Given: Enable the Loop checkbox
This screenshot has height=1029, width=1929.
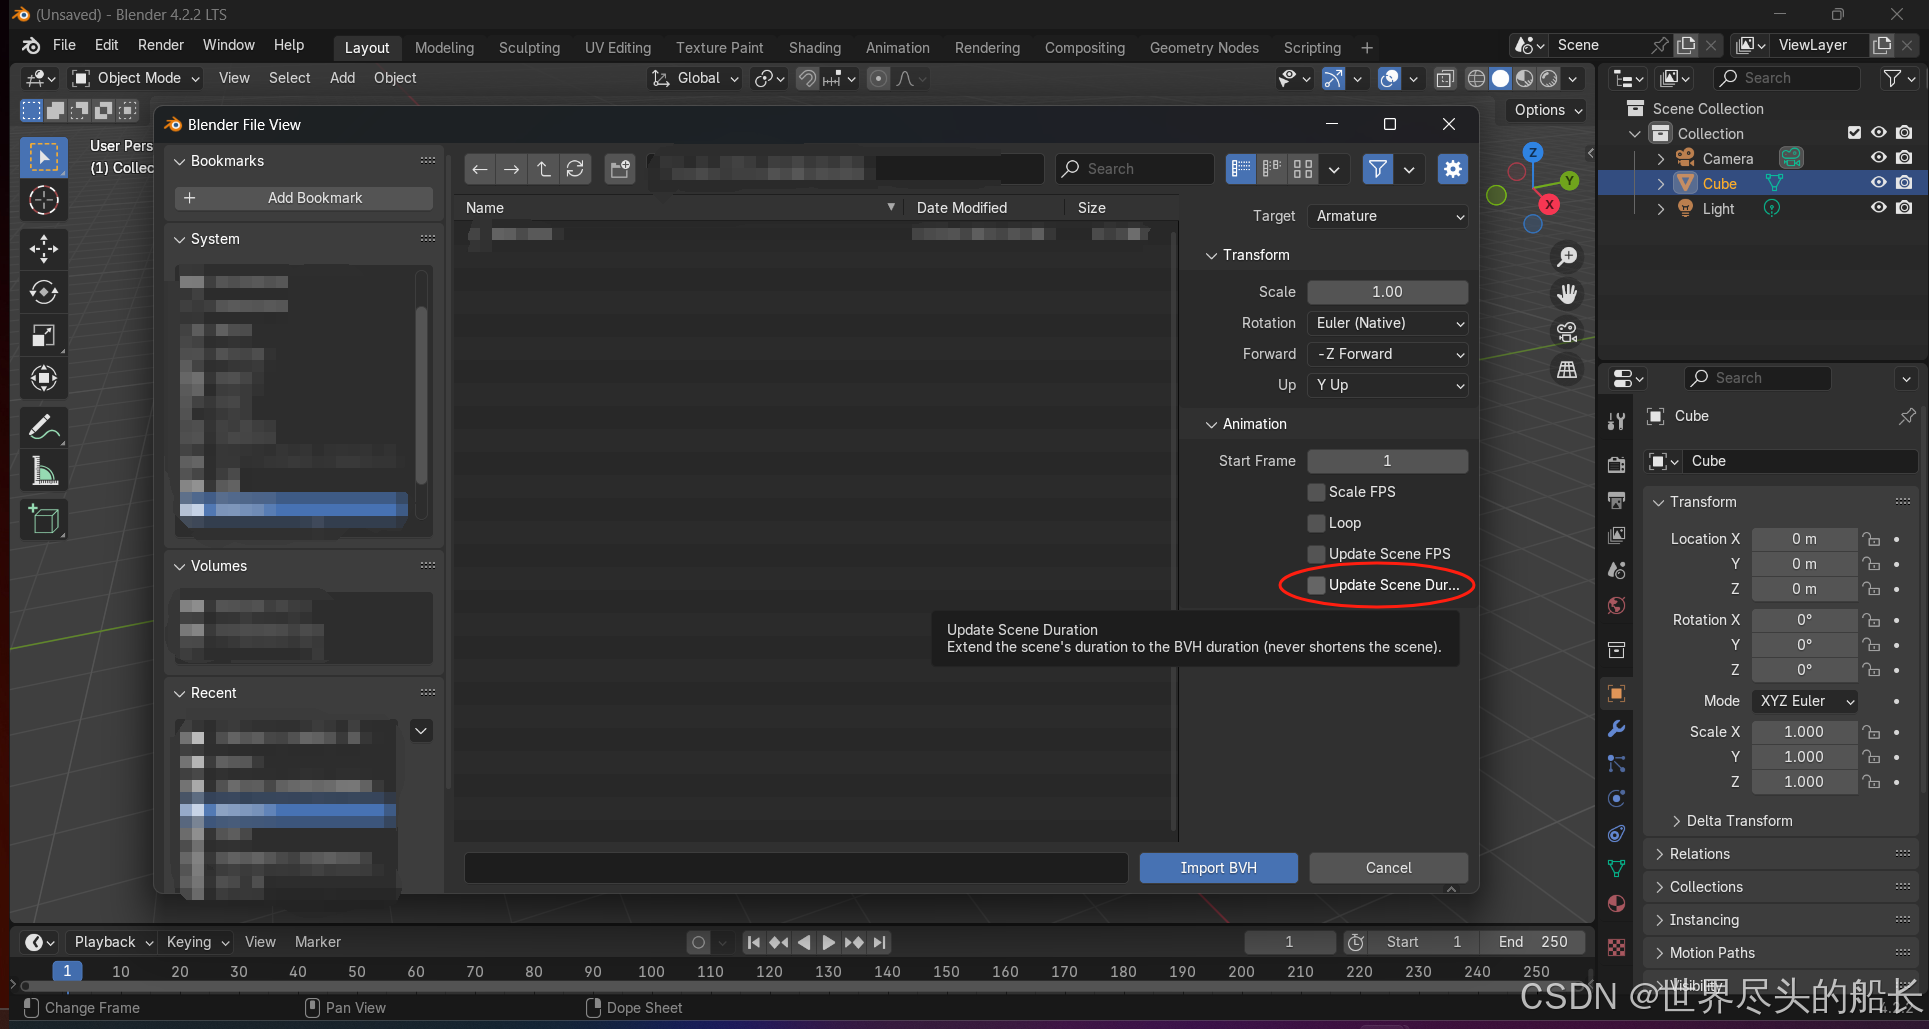Looking at the screenshot, I should point(1317,523).
